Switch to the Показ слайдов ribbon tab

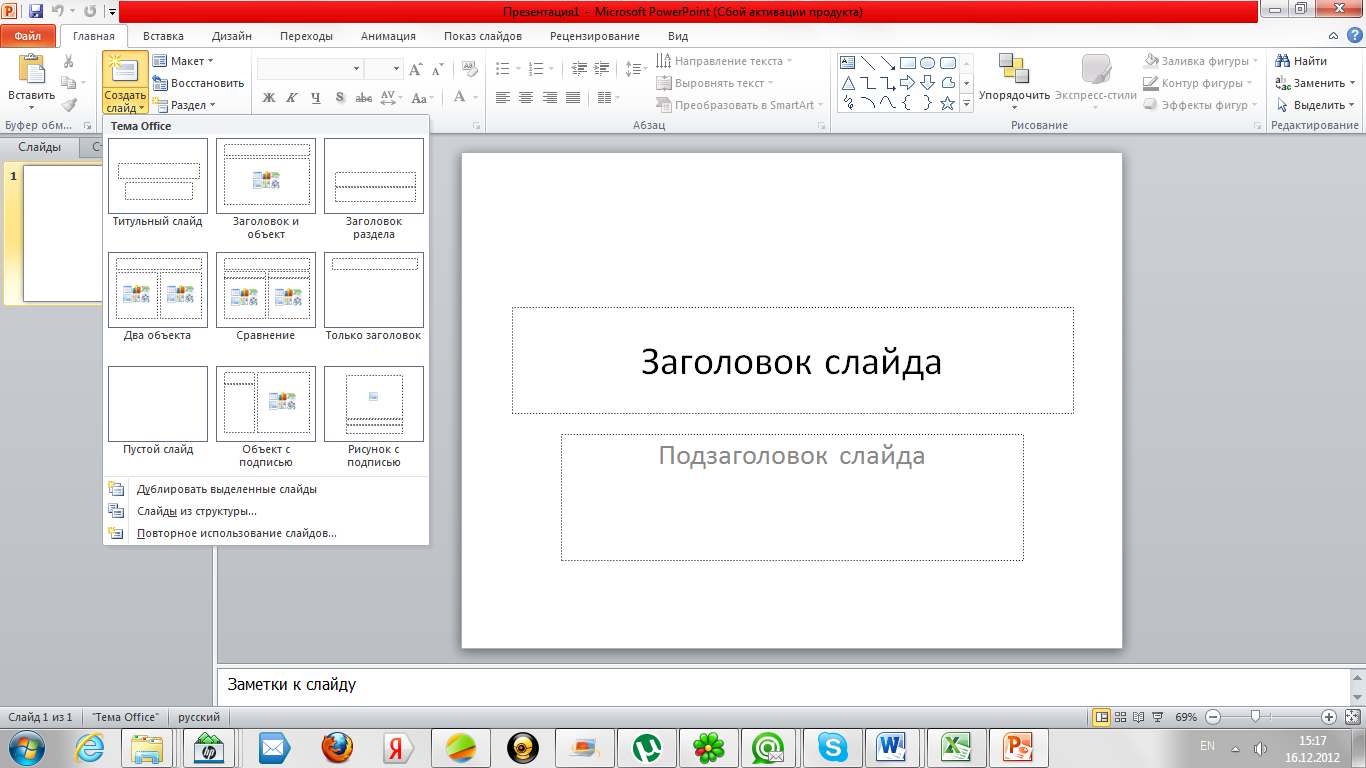click(x=483, y=36)
